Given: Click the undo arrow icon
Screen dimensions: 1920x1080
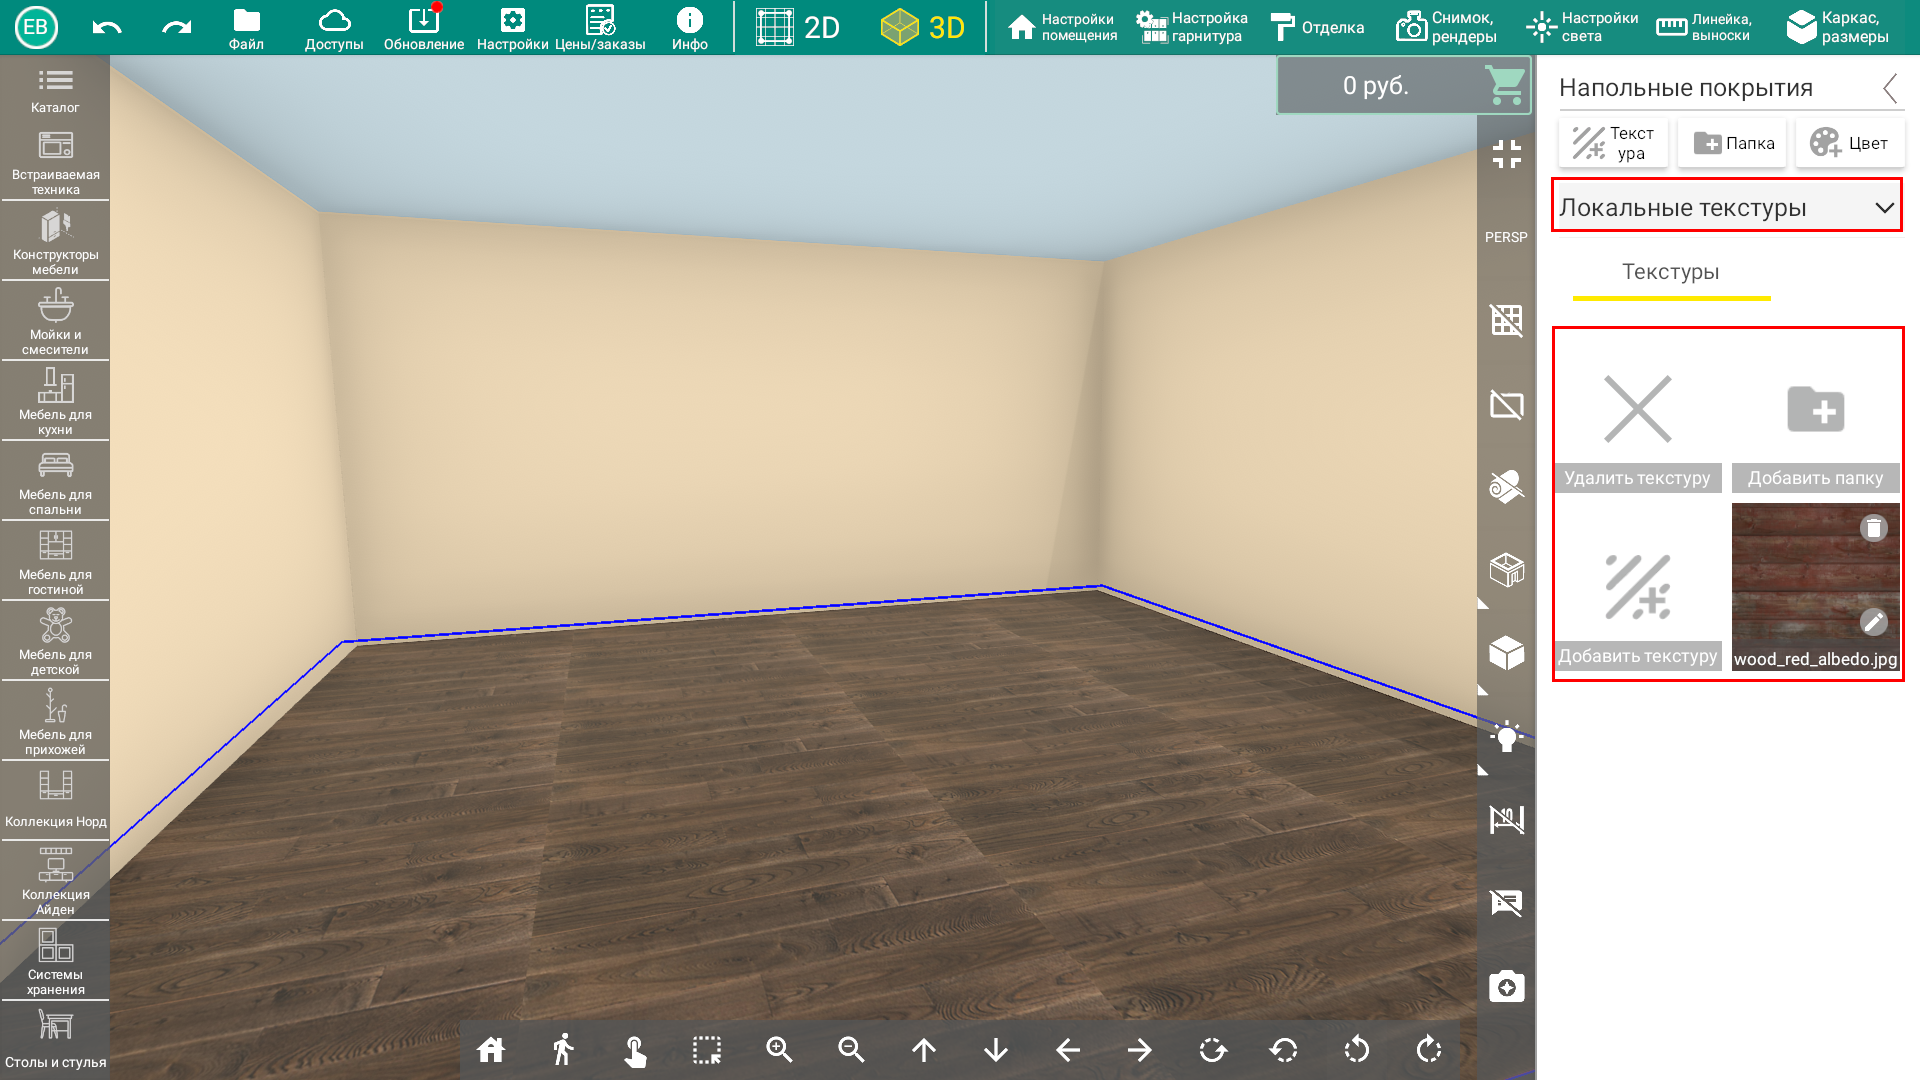Looking at the screenshot, I should 107,27.
